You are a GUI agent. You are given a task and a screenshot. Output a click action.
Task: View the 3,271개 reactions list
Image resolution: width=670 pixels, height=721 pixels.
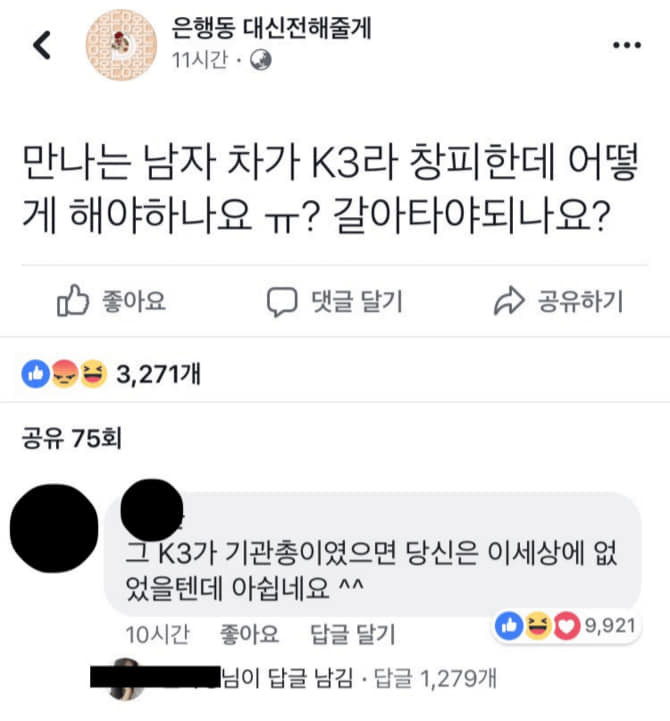pos(158,374)
